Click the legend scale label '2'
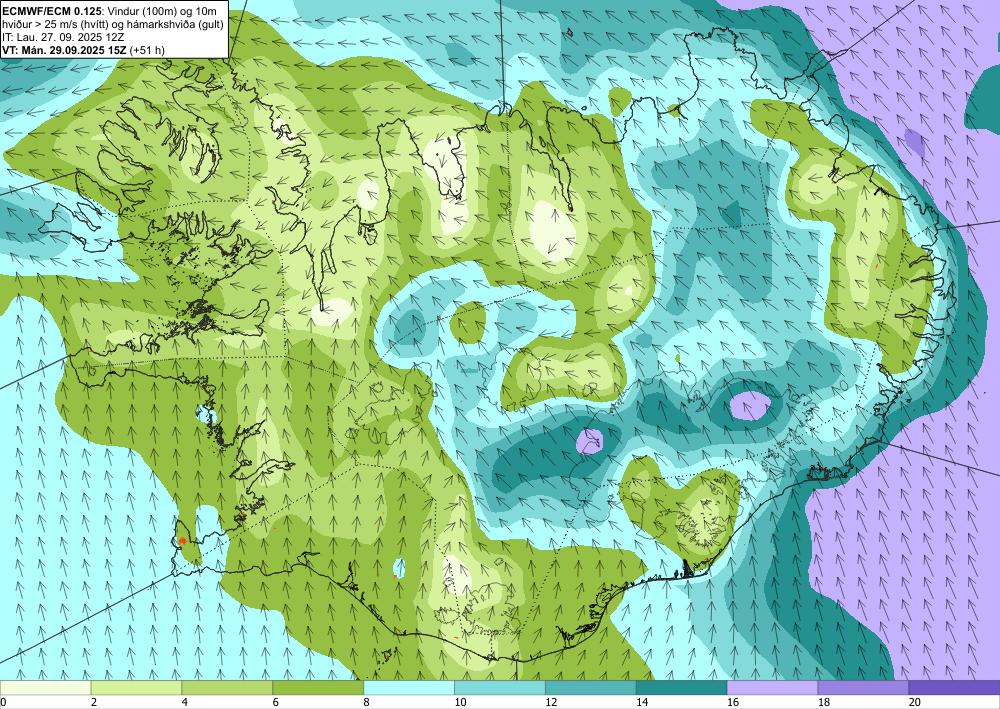This screenshot has height=709, width=1000. 94,703
